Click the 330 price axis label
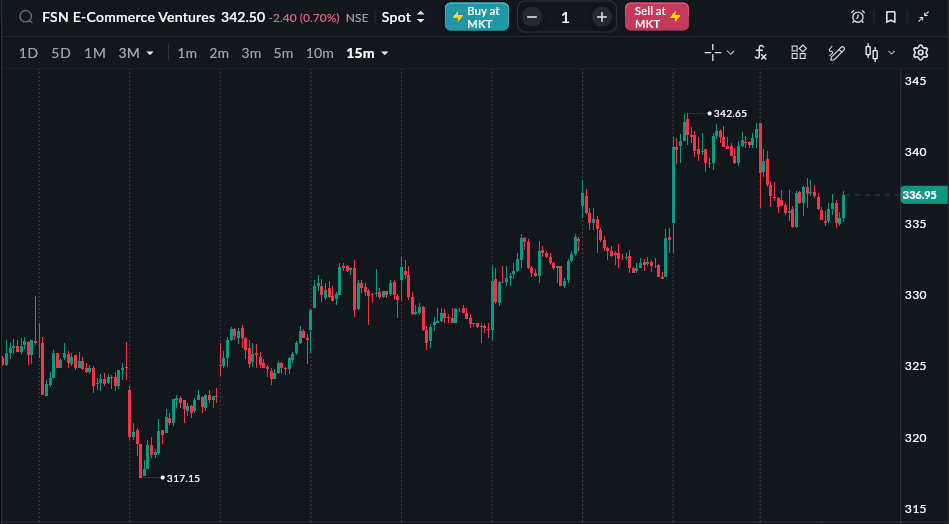This screenshot has width=949, height=524. [x=915, y=295]
